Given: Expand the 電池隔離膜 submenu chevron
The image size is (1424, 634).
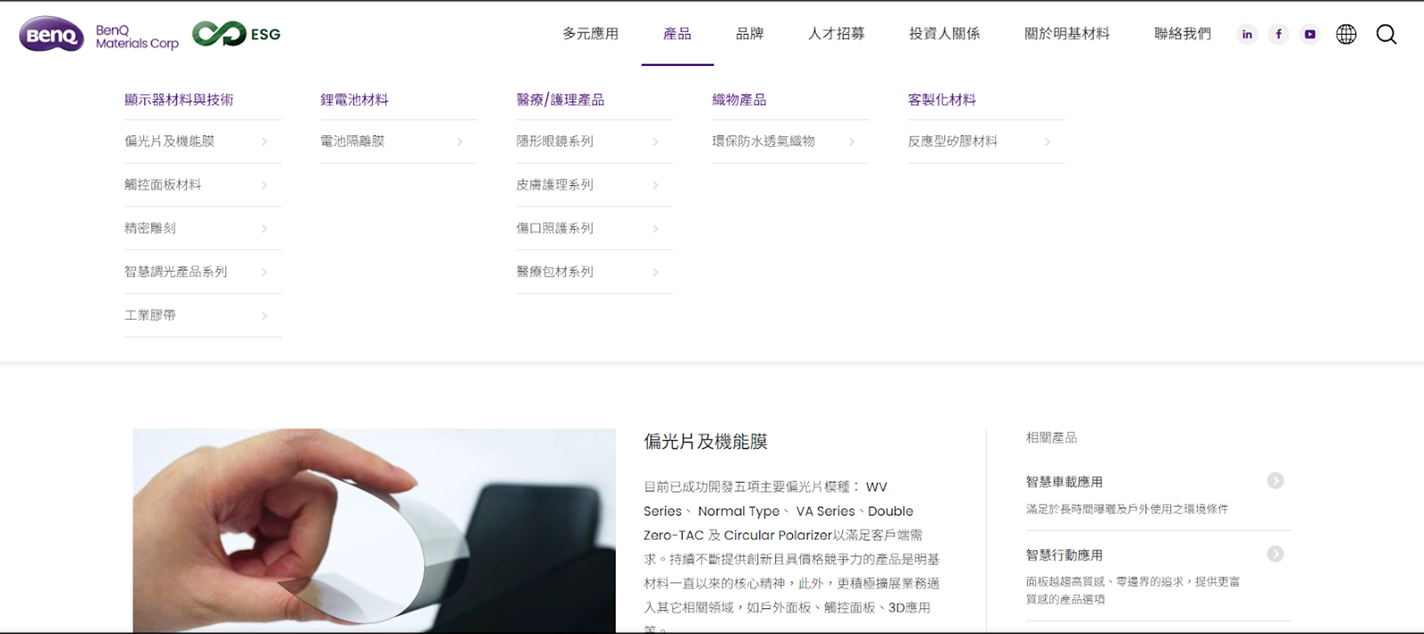Looking at the screenshot, I should 460,142.
